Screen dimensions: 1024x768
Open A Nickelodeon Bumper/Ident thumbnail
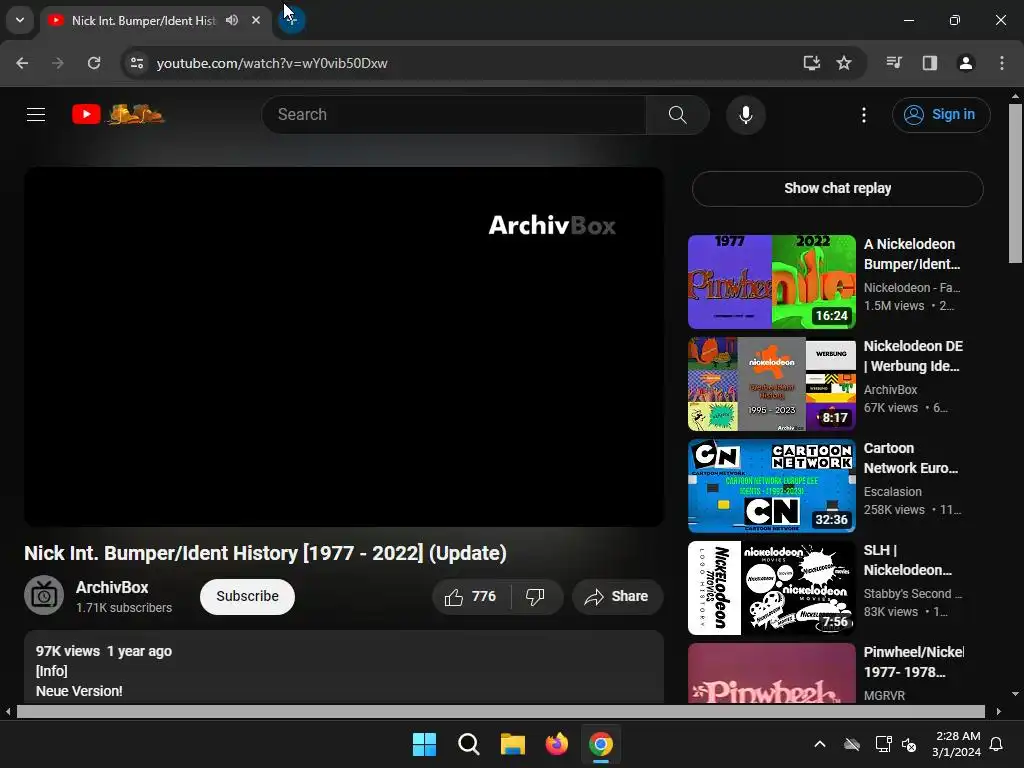(771, 282)
